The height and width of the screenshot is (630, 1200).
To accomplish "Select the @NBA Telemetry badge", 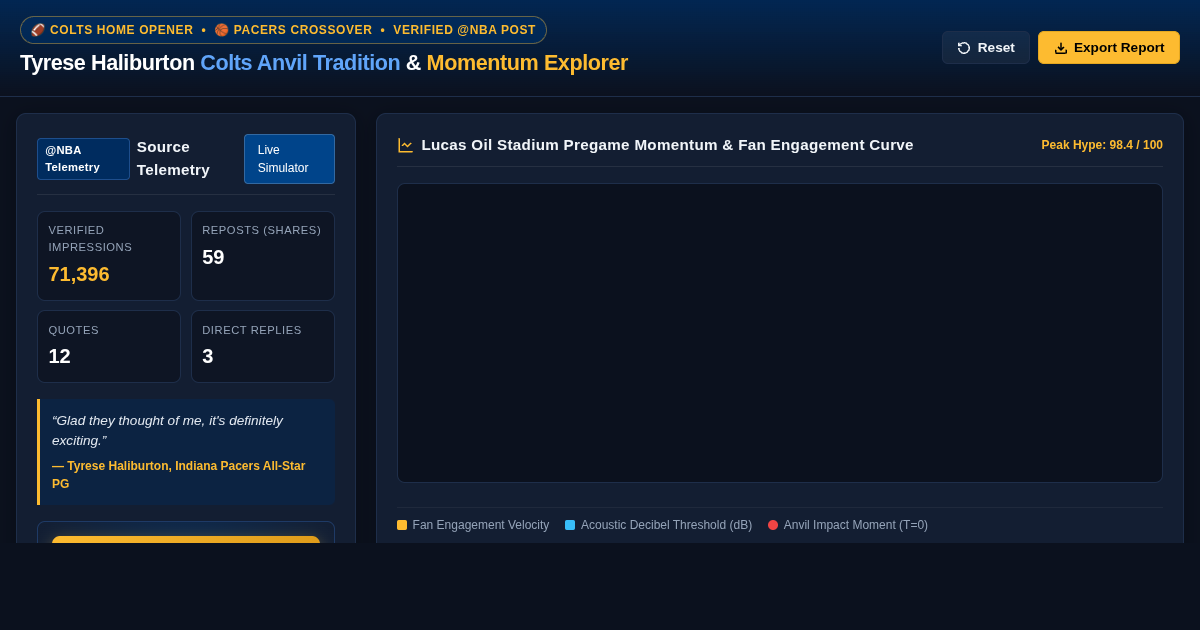I will click(x=83, y=159).
